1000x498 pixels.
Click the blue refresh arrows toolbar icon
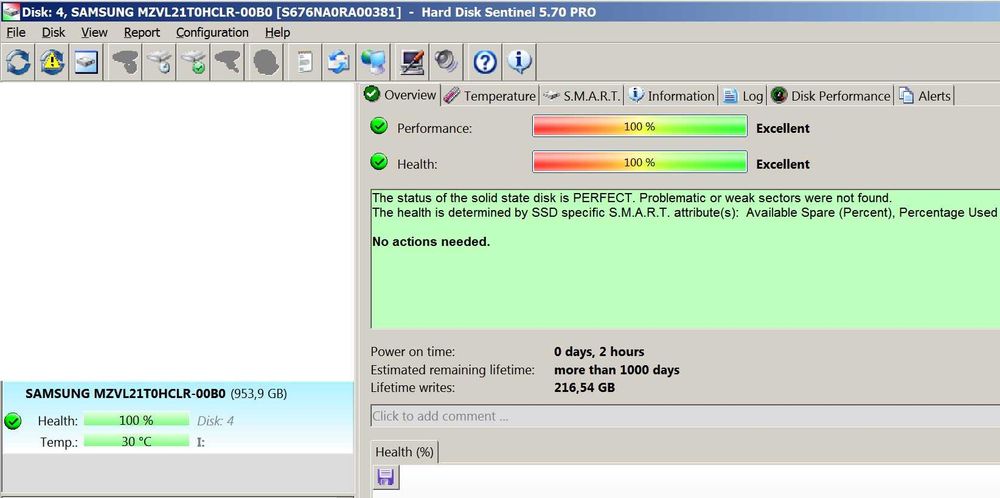click(17, 62)
